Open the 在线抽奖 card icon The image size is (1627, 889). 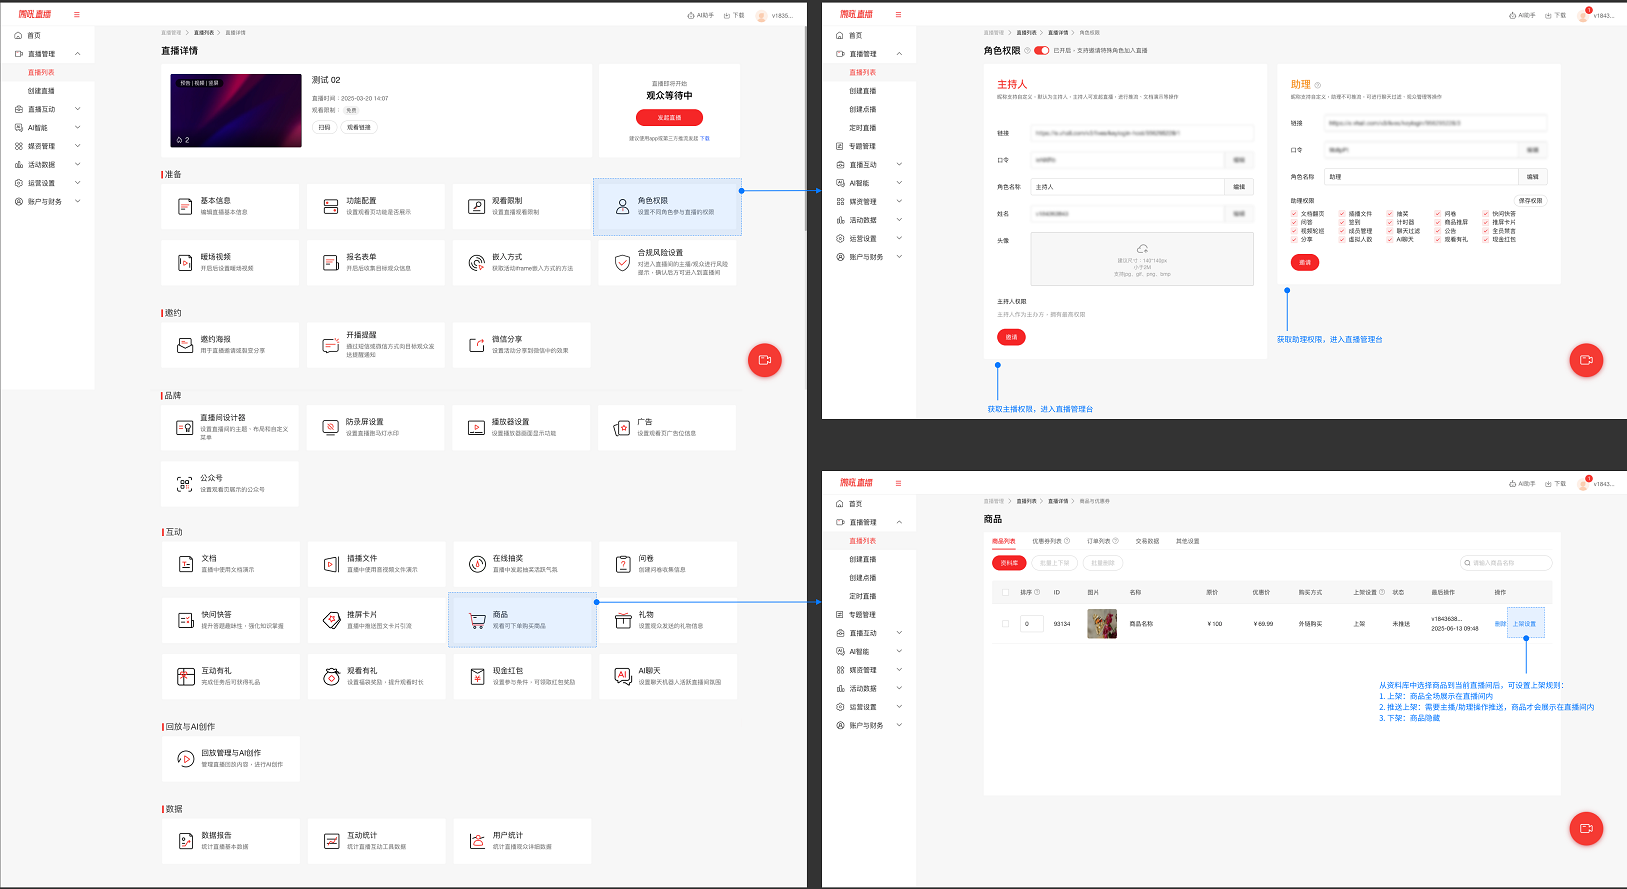[477, 564]
